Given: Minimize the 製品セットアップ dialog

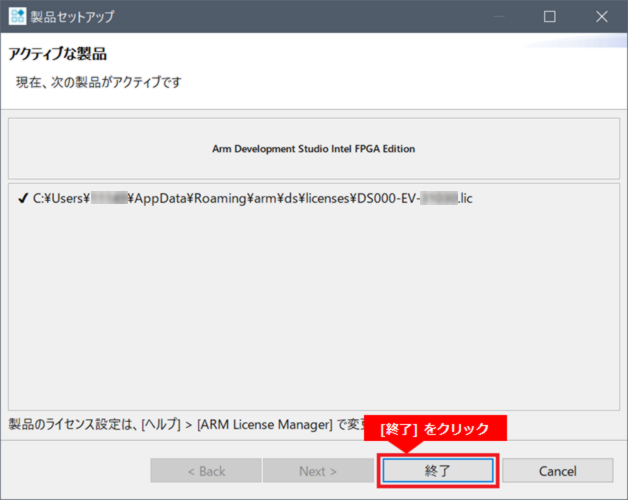Looking at the screenshot, I should pyautogui.click(x=499, y=16).
